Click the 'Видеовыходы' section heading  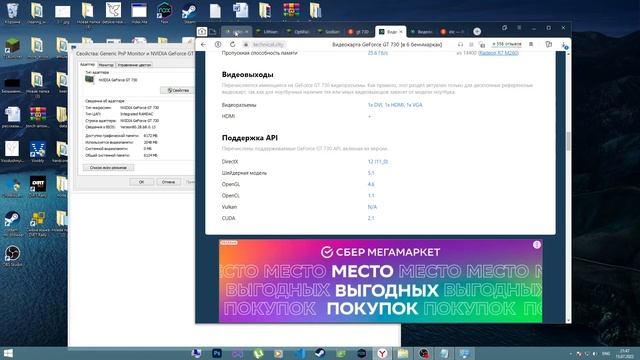[247, 75]
